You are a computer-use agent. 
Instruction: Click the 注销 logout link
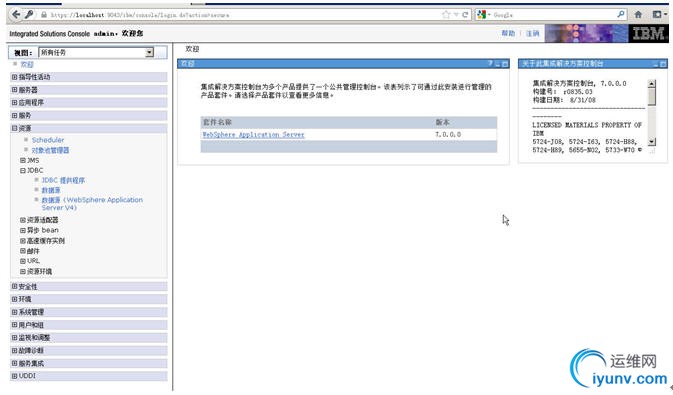(x=532, y=33)
